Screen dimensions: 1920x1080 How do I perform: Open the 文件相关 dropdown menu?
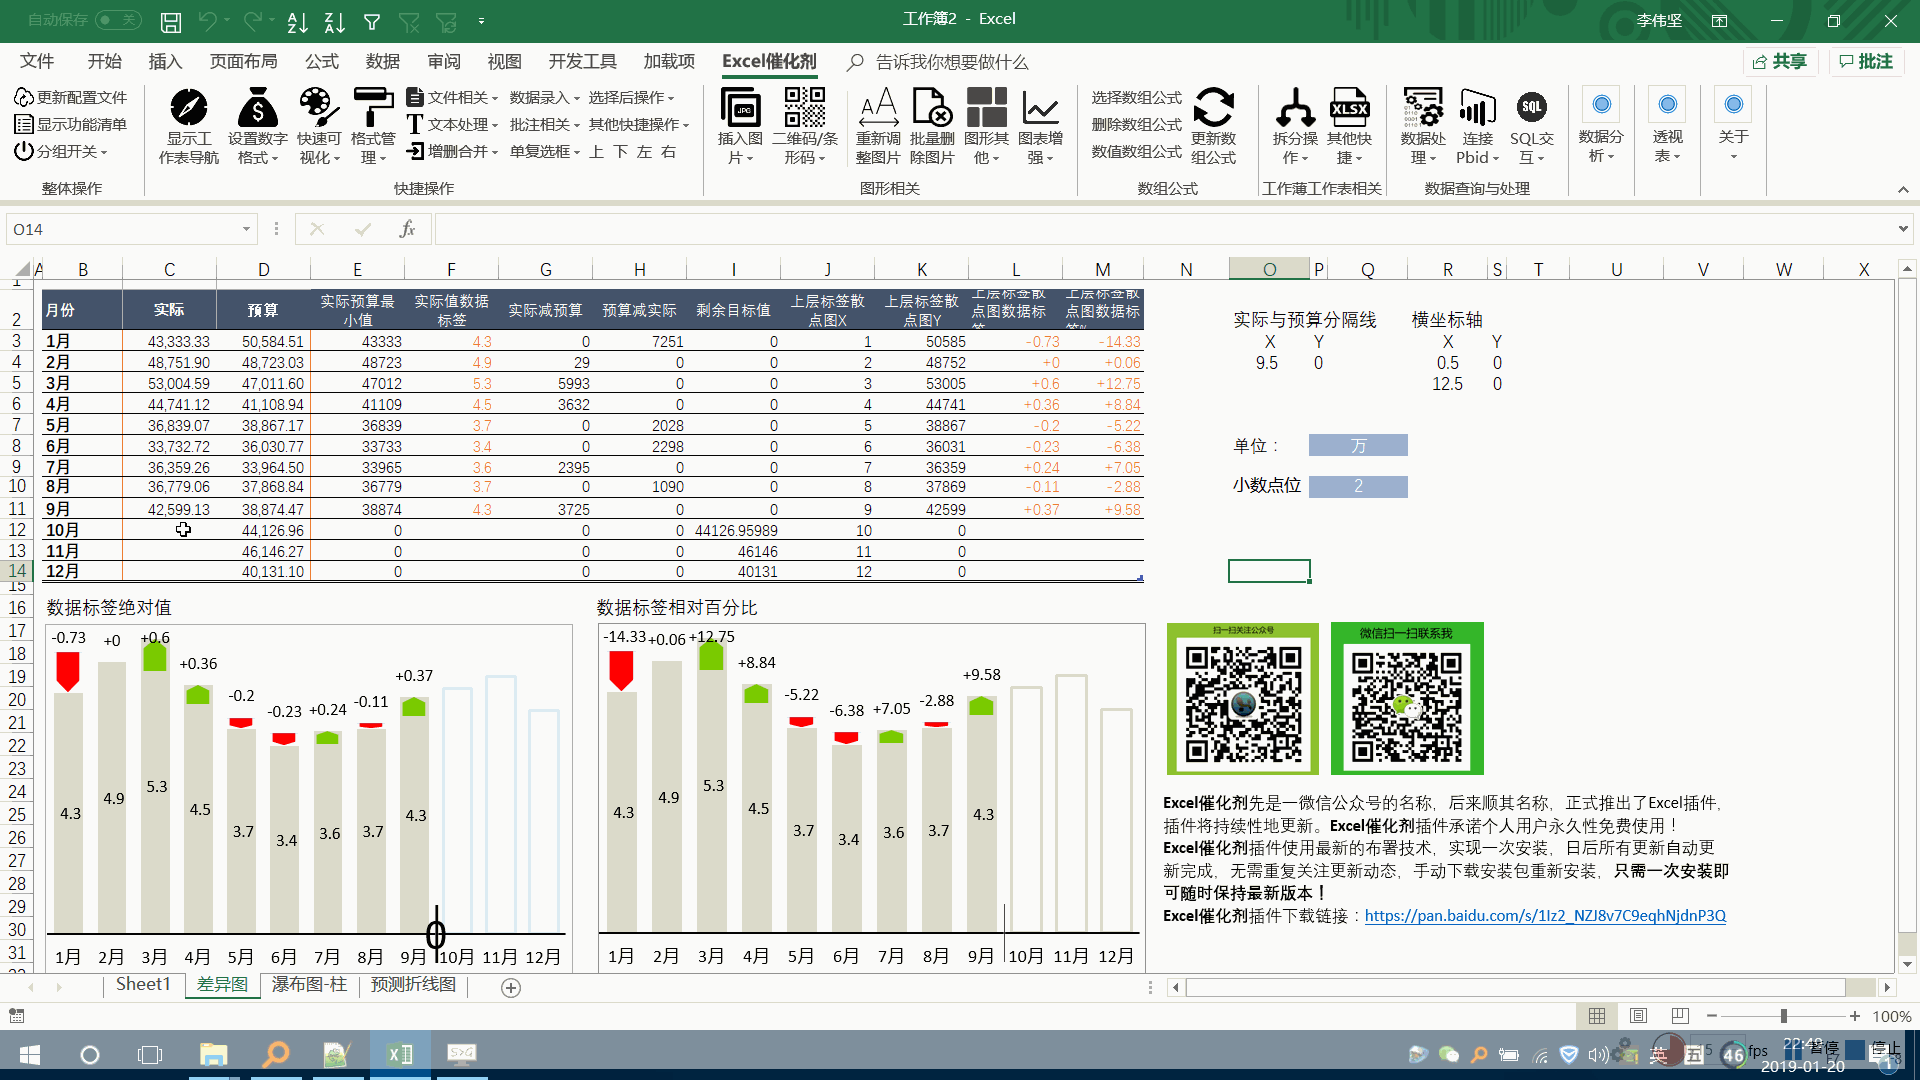[x=452, y=97]
